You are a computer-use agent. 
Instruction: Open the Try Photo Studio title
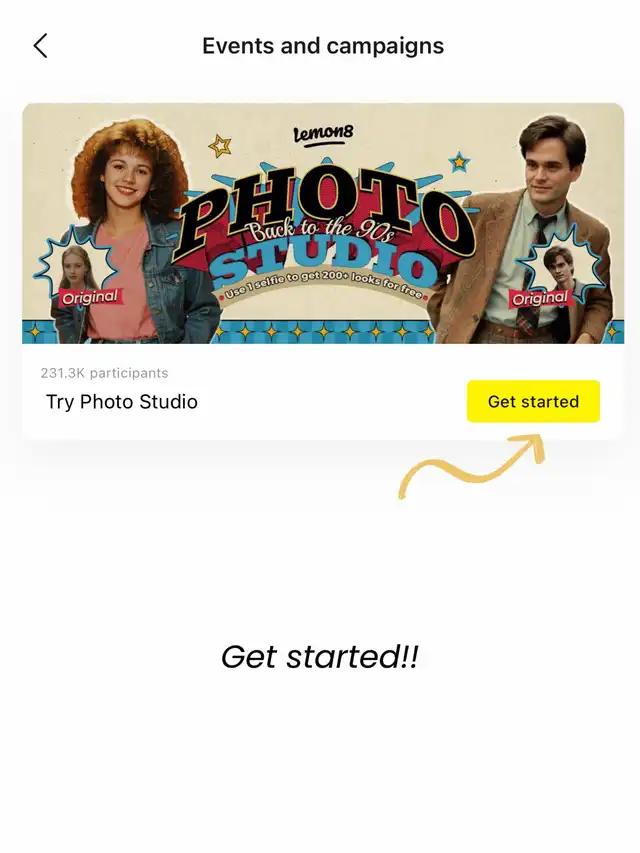click(122, 402)
